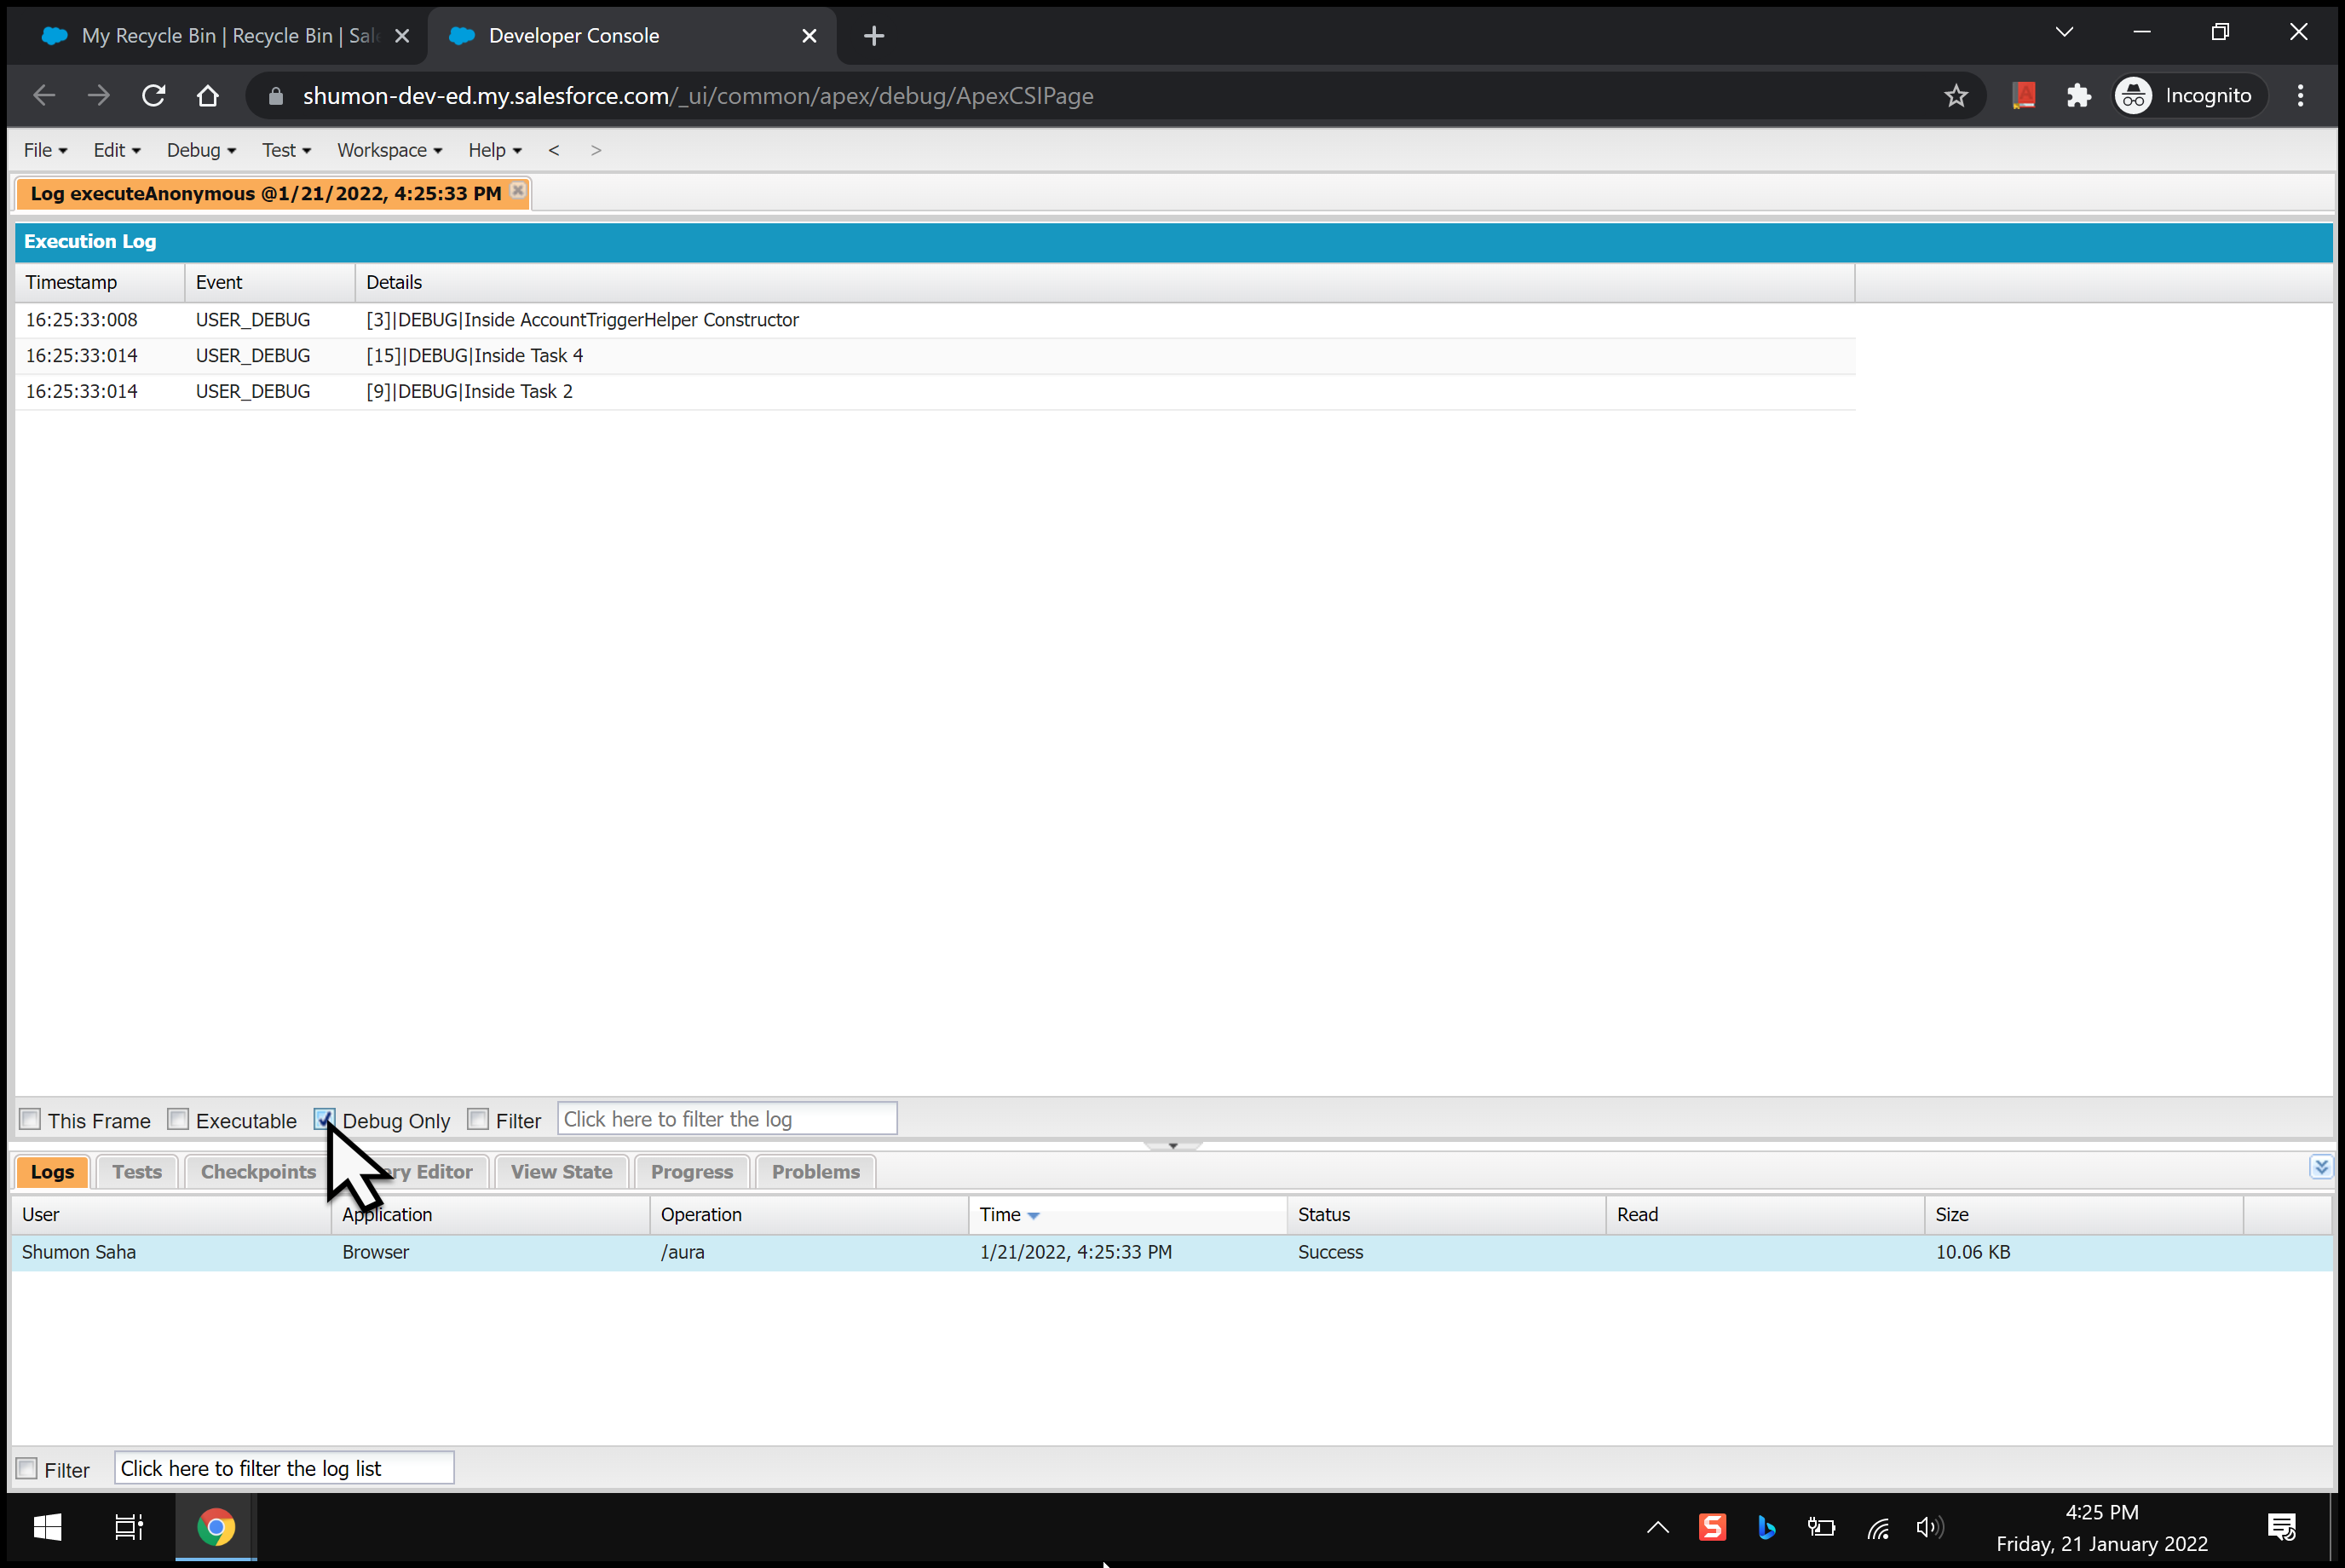2345x1568 pixels.
Task: Click the log list filter input
Action: 284,1468
